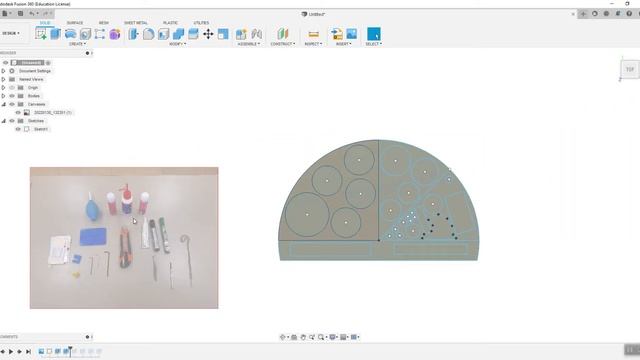Switch to the Mesh tab
The width and height of the screenshot is (640, 360).
[x=104, y=23]
